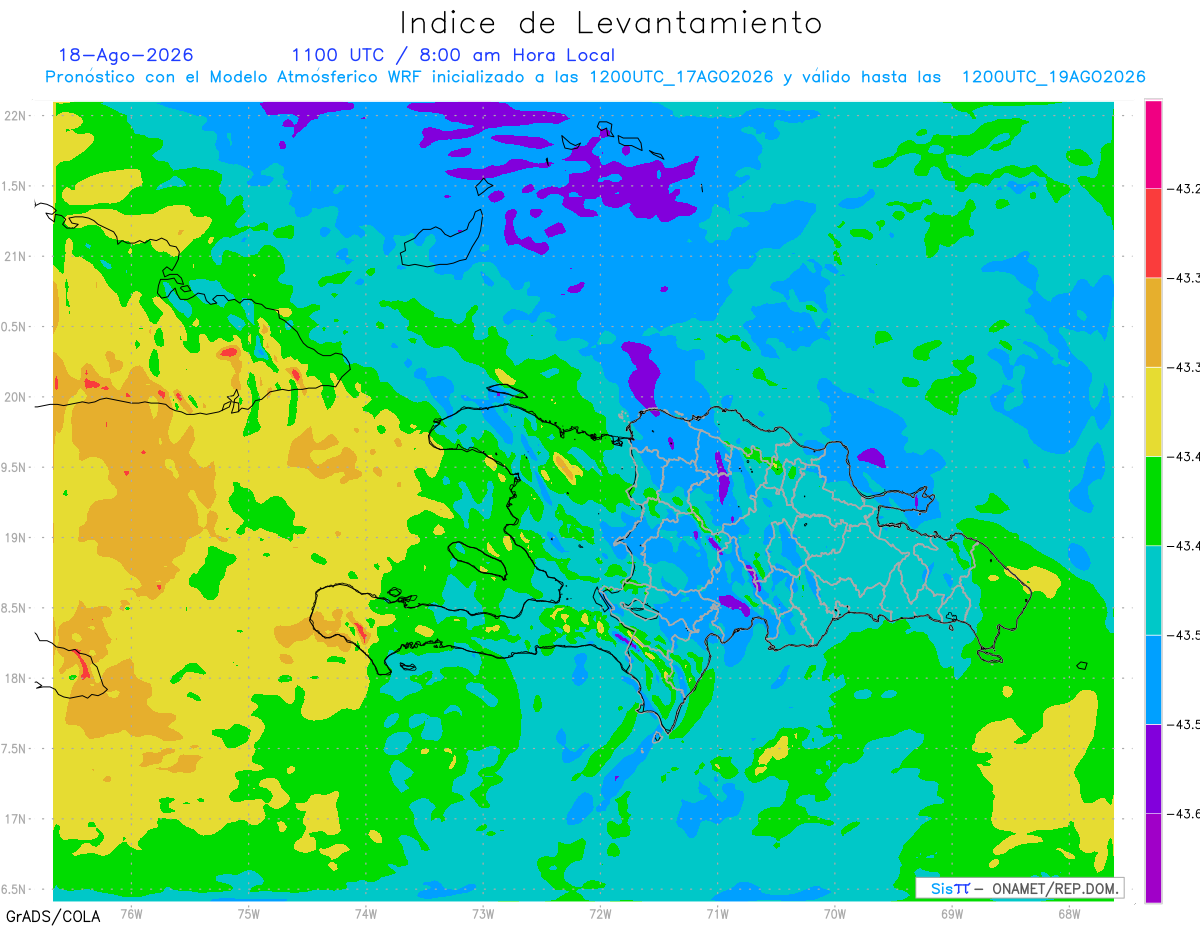Click the 75W longitude label
Viewport: 1200px width, 927px height.
249,913
